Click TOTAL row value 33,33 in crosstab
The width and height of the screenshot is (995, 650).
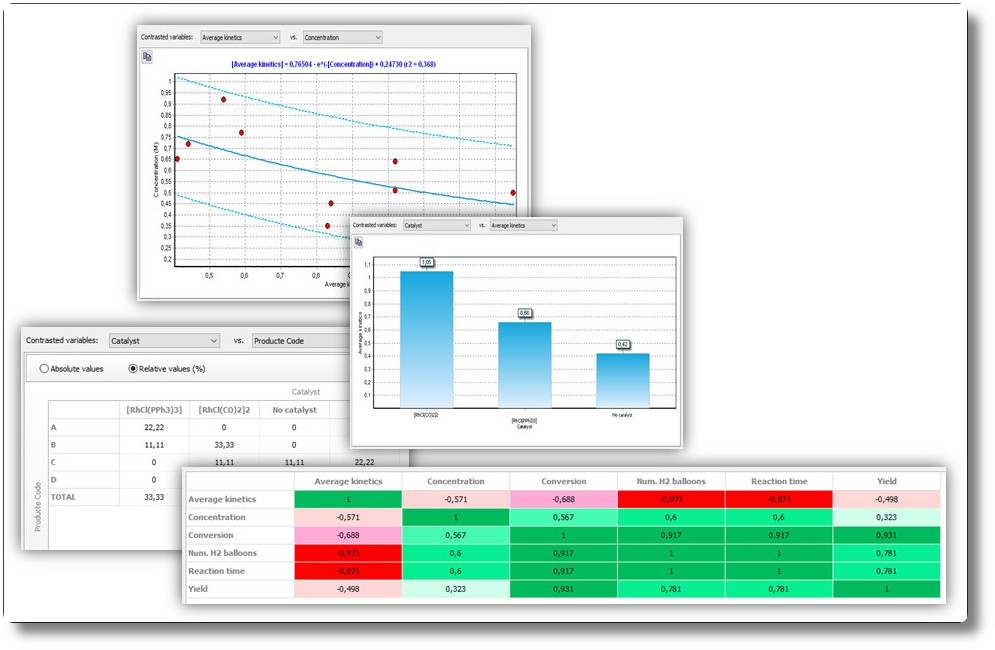pos(154,497)
